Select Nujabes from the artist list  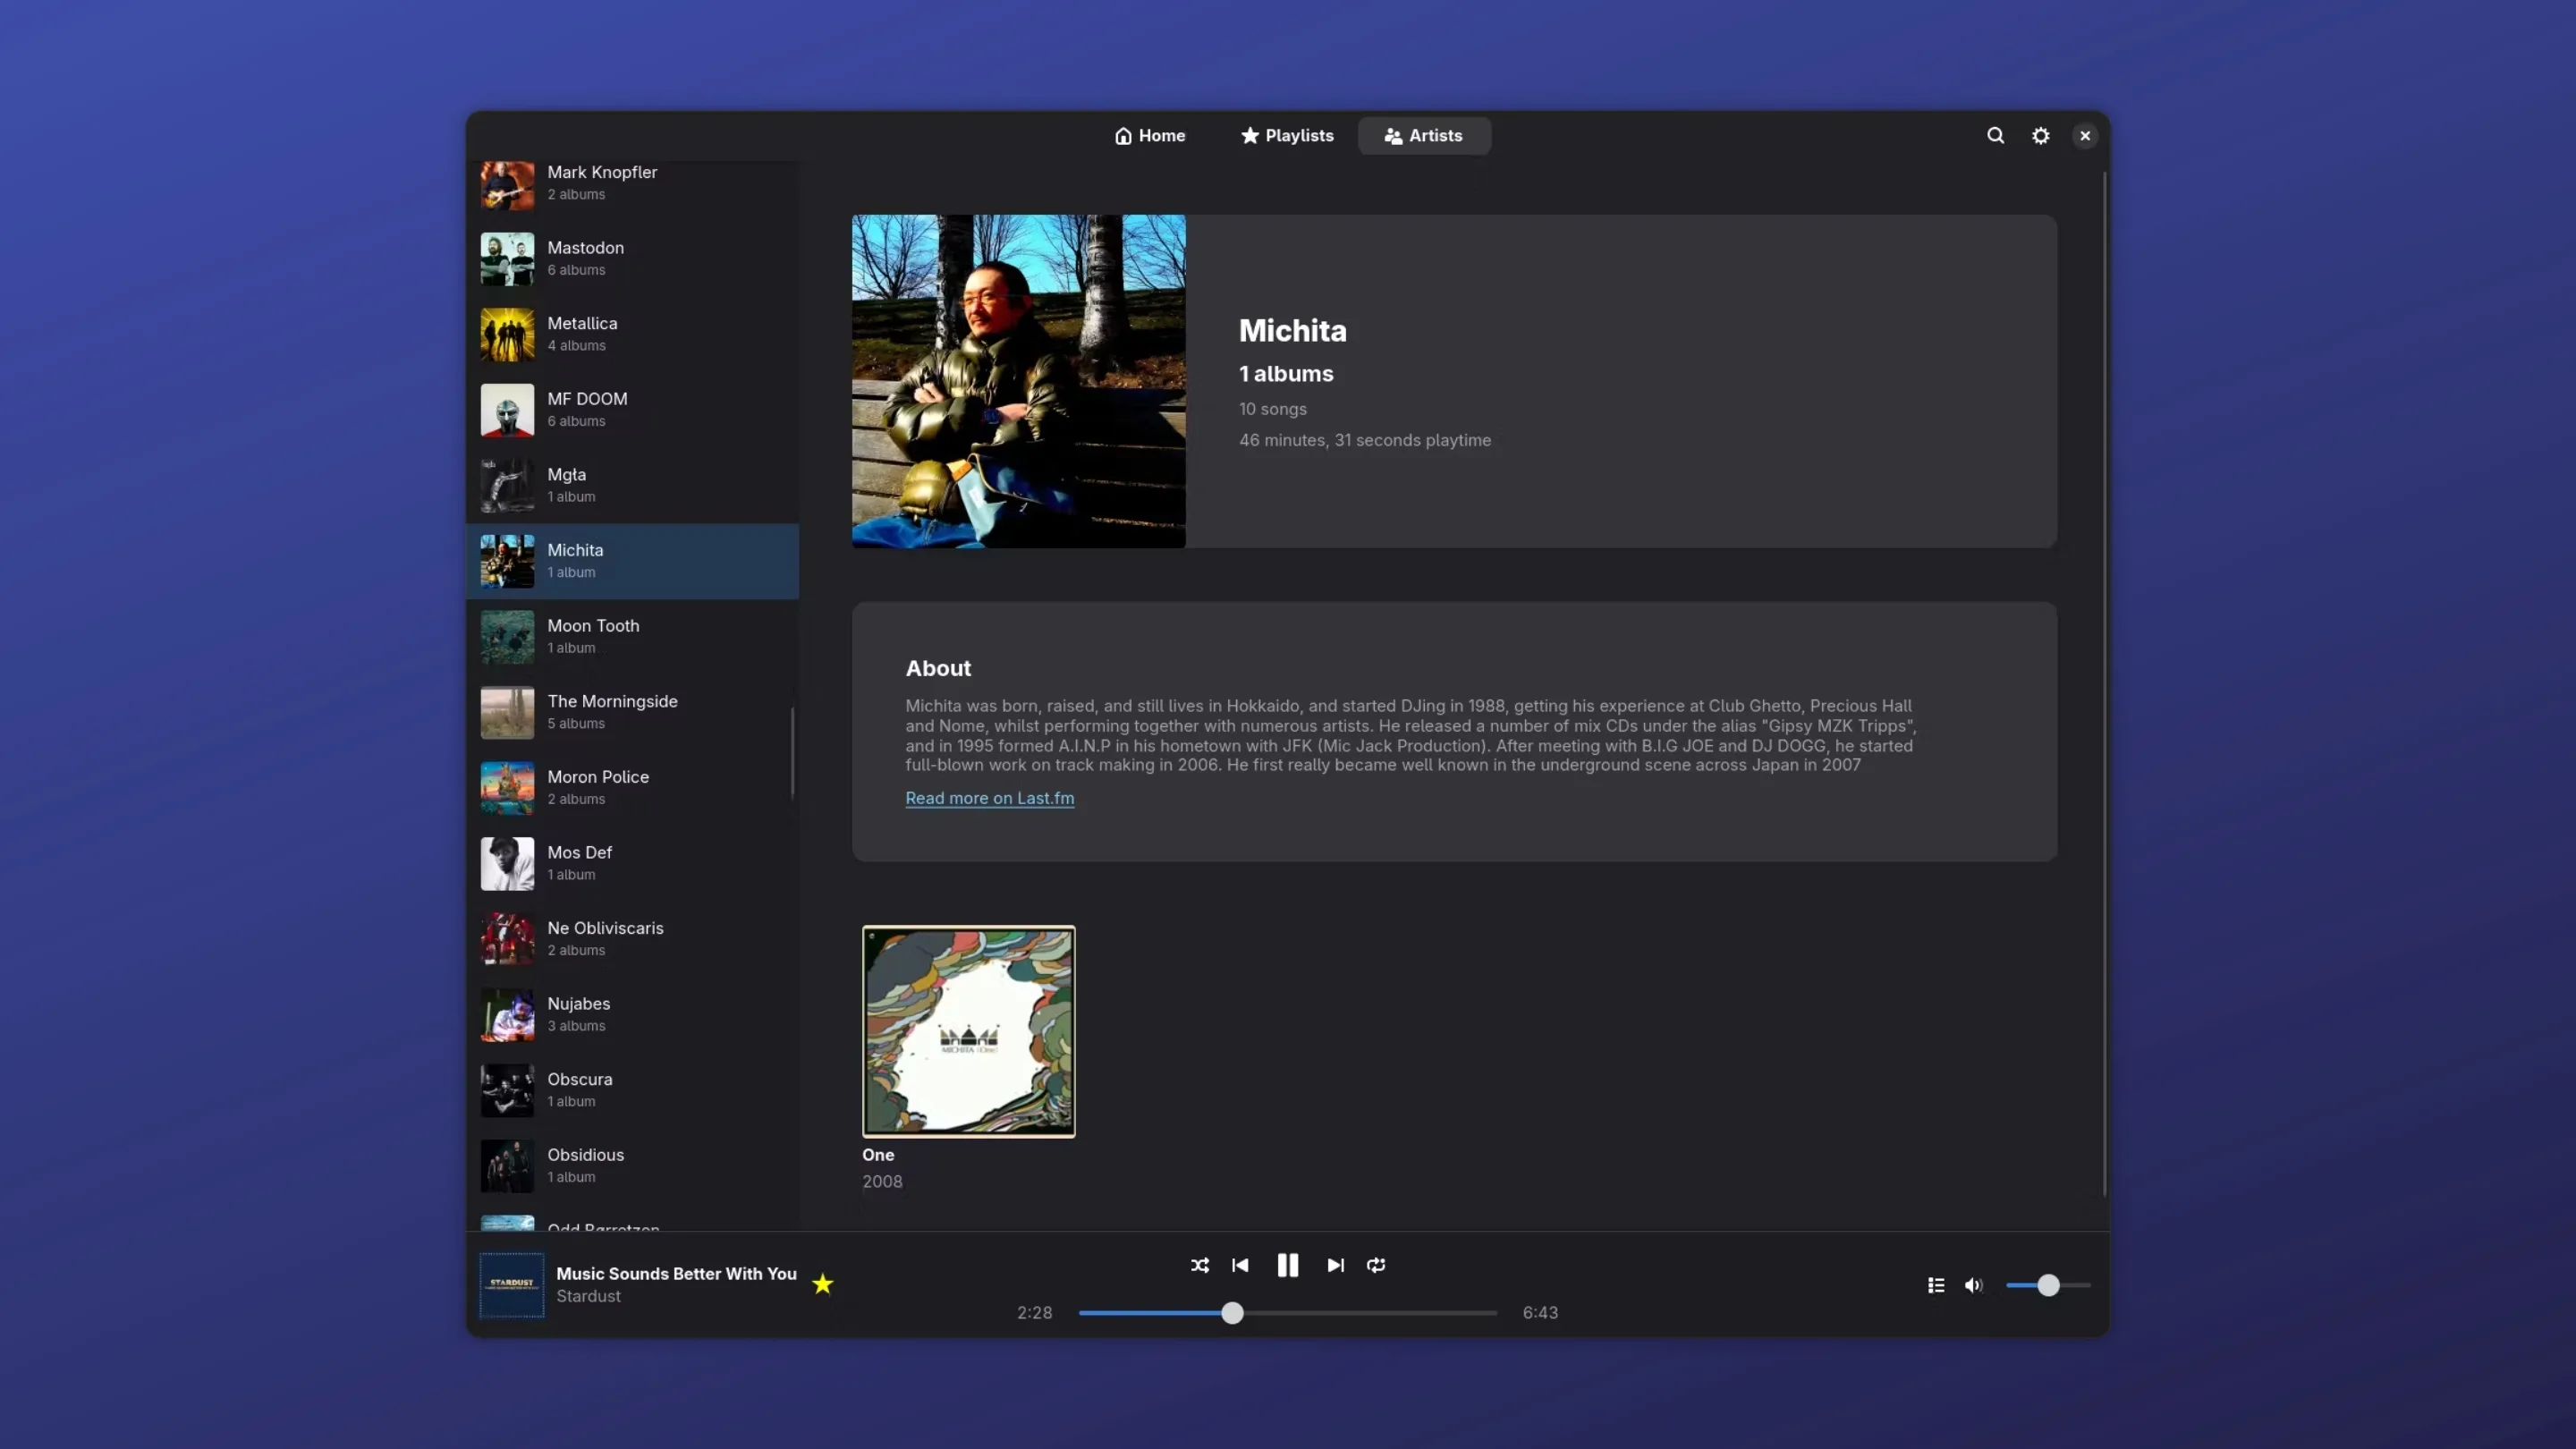[633, 1013]
